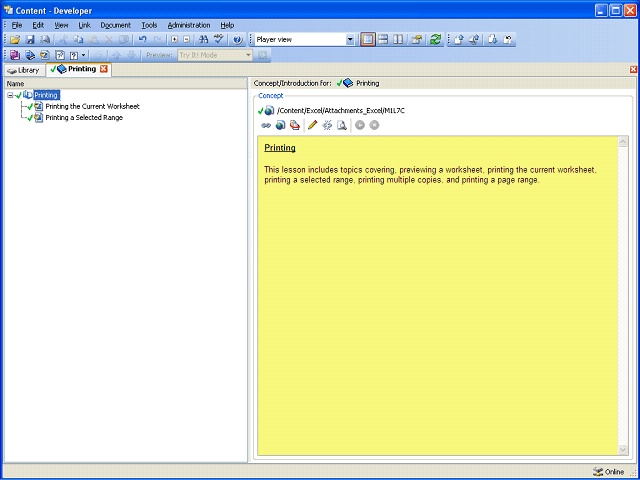Click the Printing heading in concept preview

point(280,148)
